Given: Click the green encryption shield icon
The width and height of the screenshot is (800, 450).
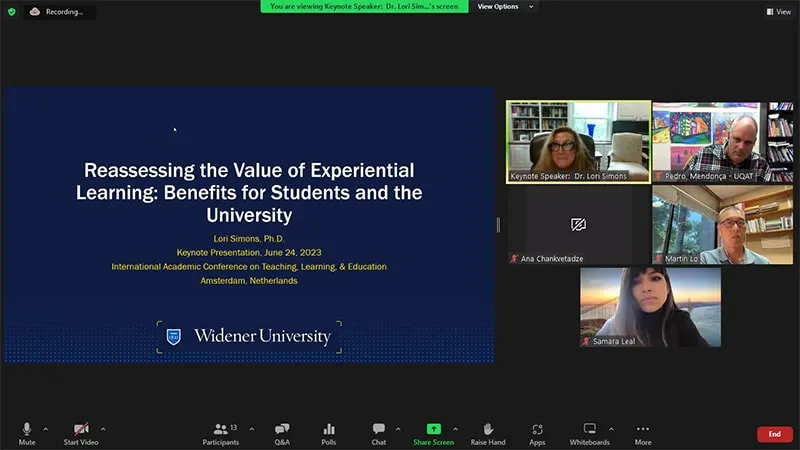Looking at the screenshot, I should pos(11,12).
